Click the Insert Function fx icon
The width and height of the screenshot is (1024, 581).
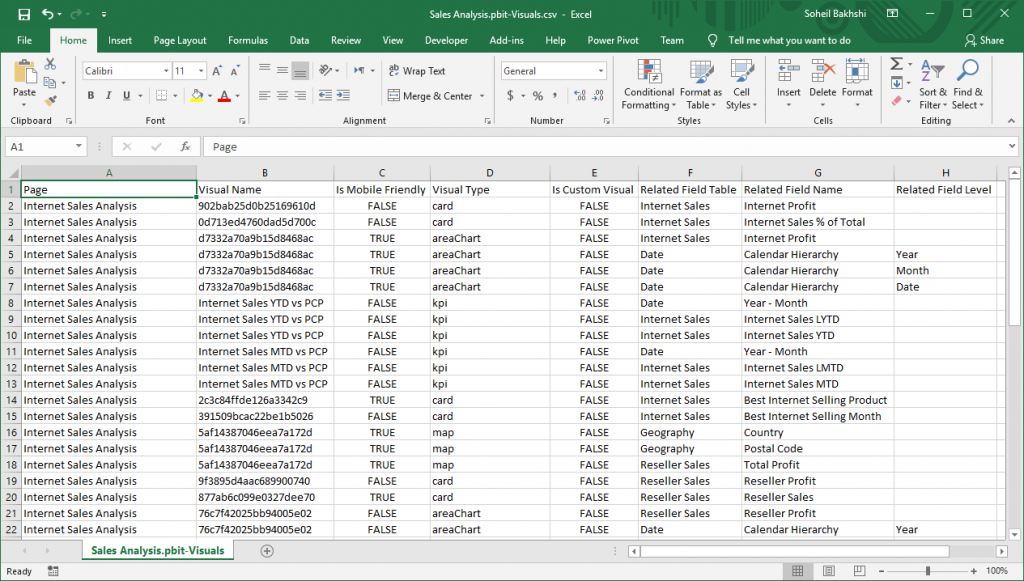184,146
